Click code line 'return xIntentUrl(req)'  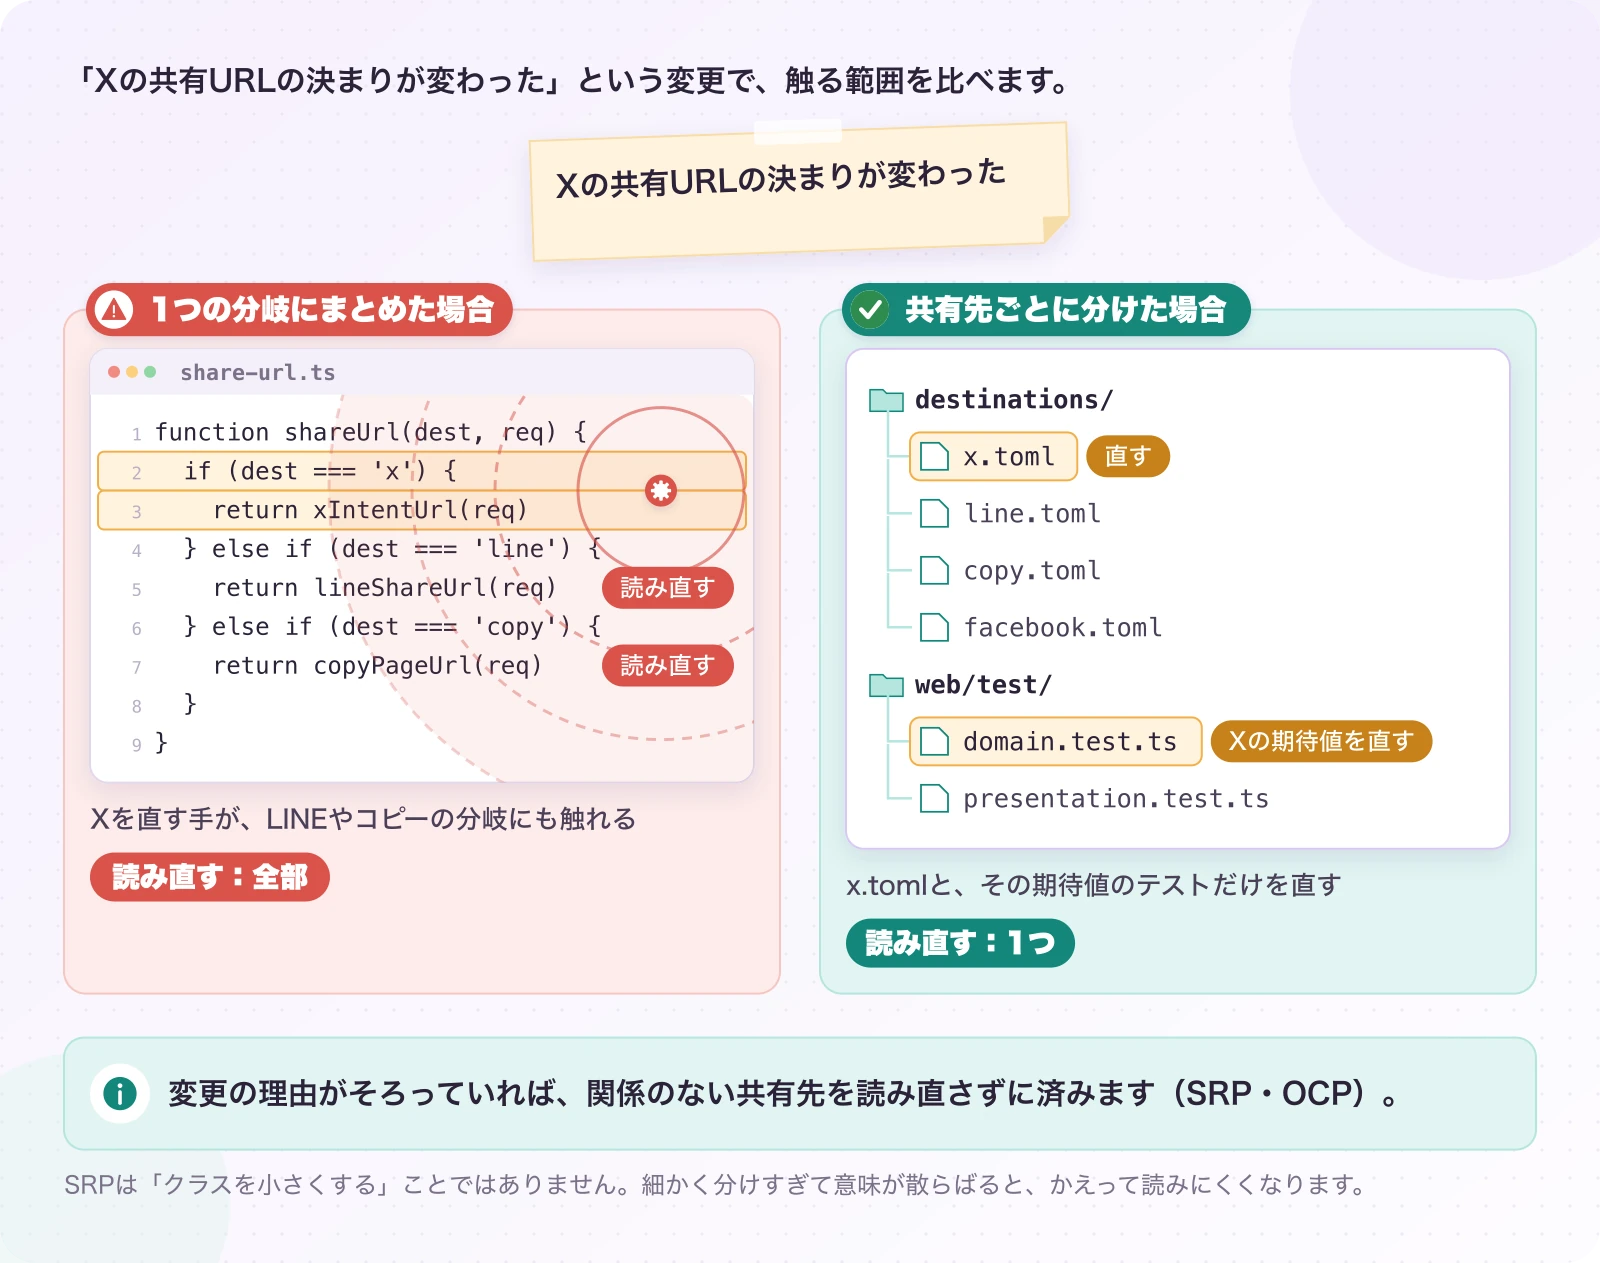pos(422,510)
